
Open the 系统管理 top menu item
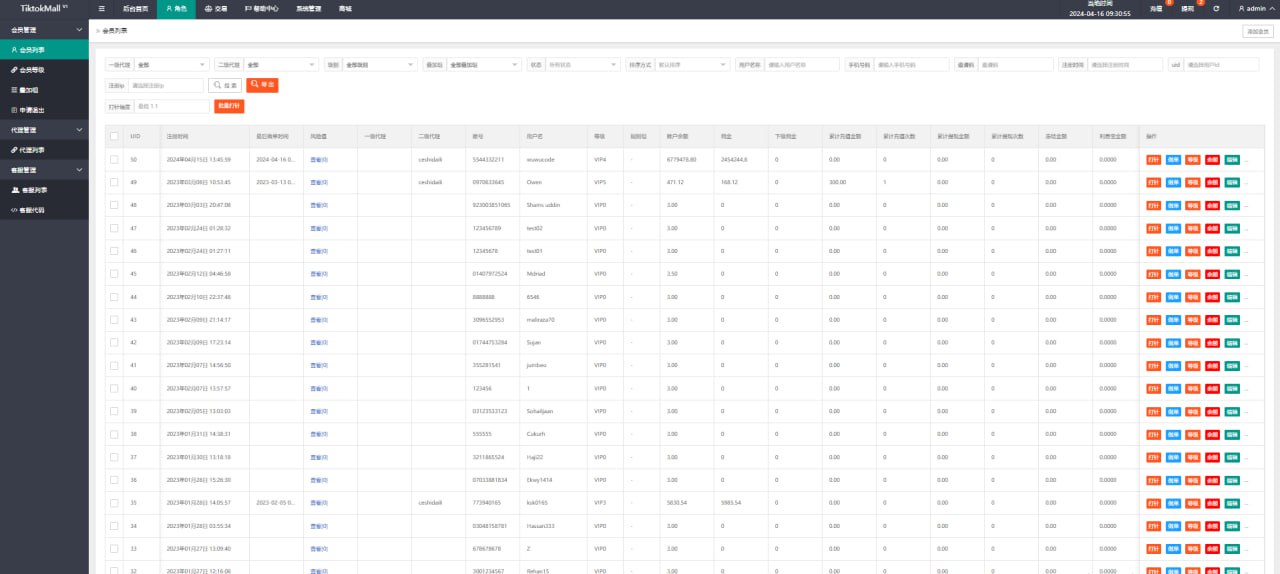(310, 8)
